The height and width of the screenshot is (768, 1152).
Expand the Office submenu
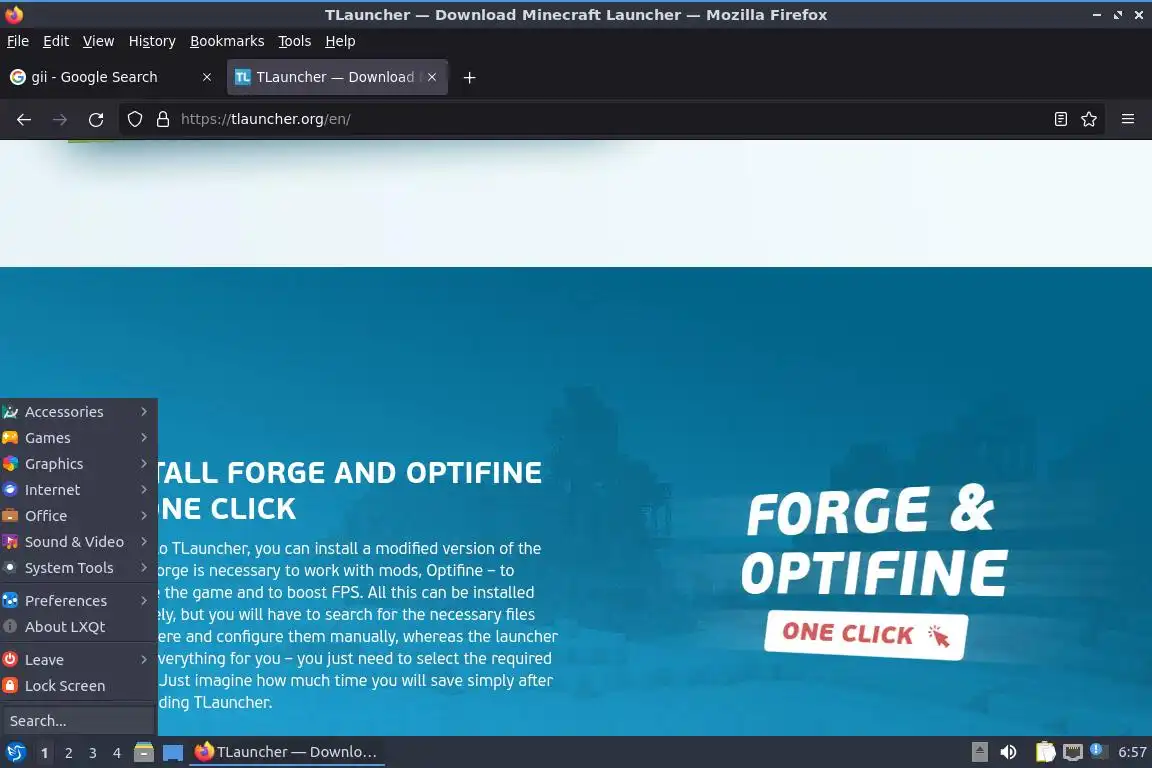pos(78,516)
